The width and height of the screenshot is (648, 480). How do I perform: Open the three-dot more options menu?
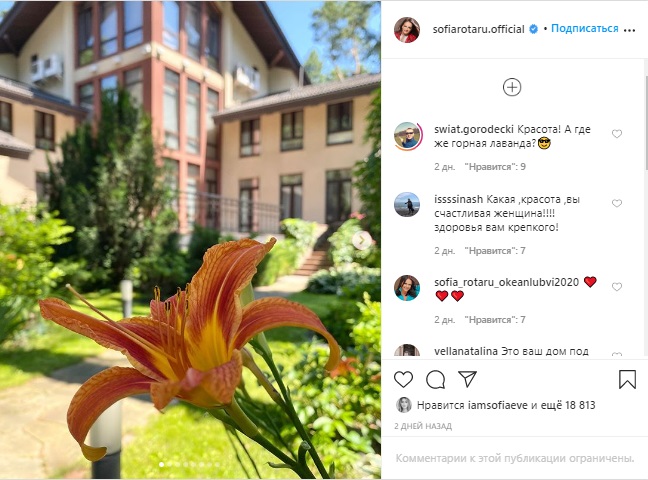pos(629,30)
